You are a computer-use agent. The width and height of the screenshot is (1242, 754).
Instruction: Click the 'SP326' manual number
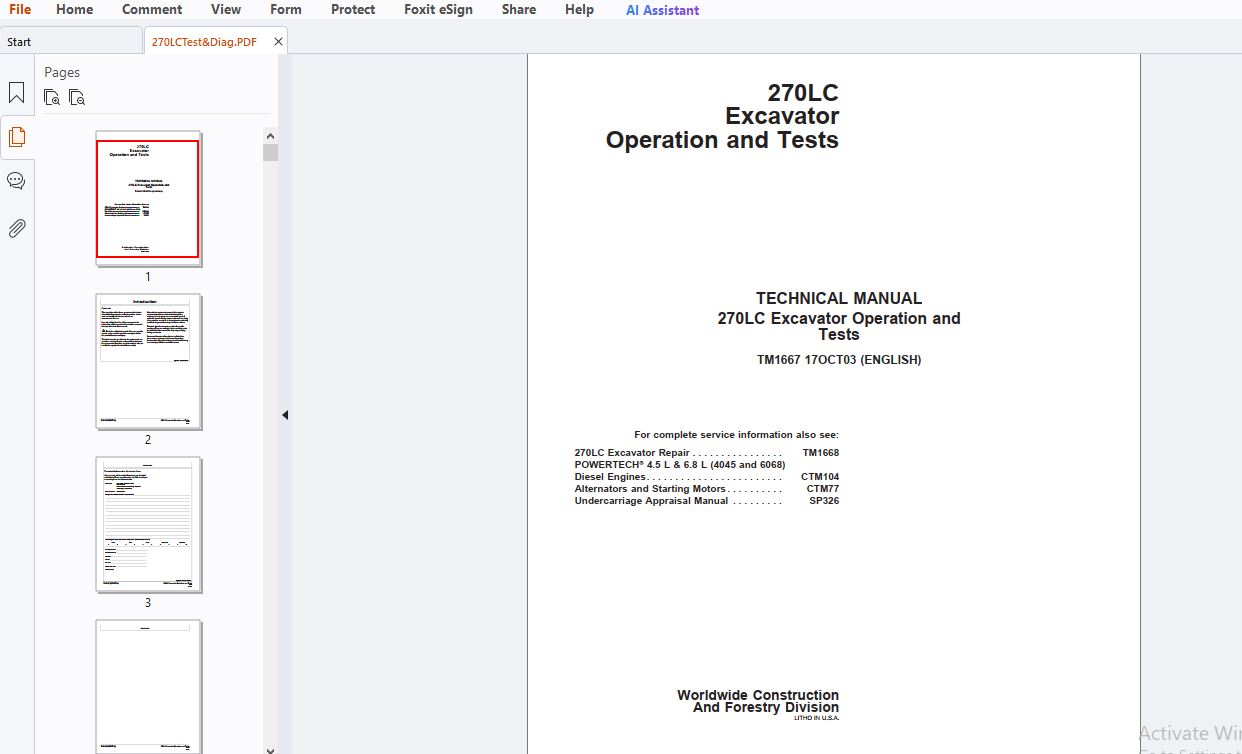pyautogui.click(x=824, y=501)
